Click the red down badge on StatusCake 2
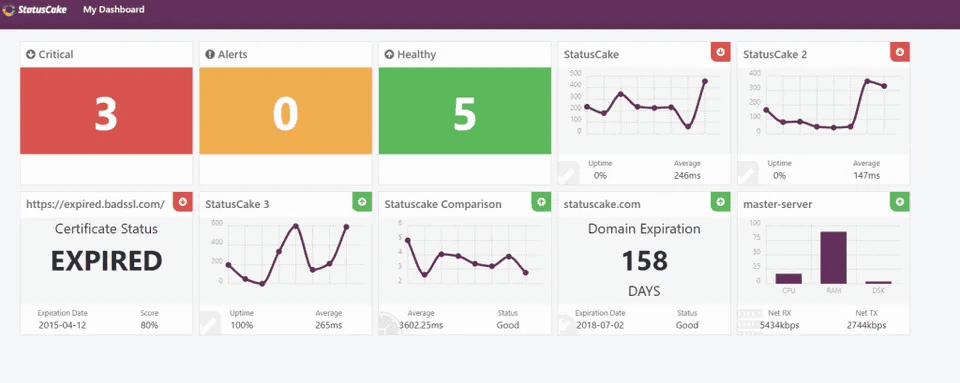 (900, 52)
